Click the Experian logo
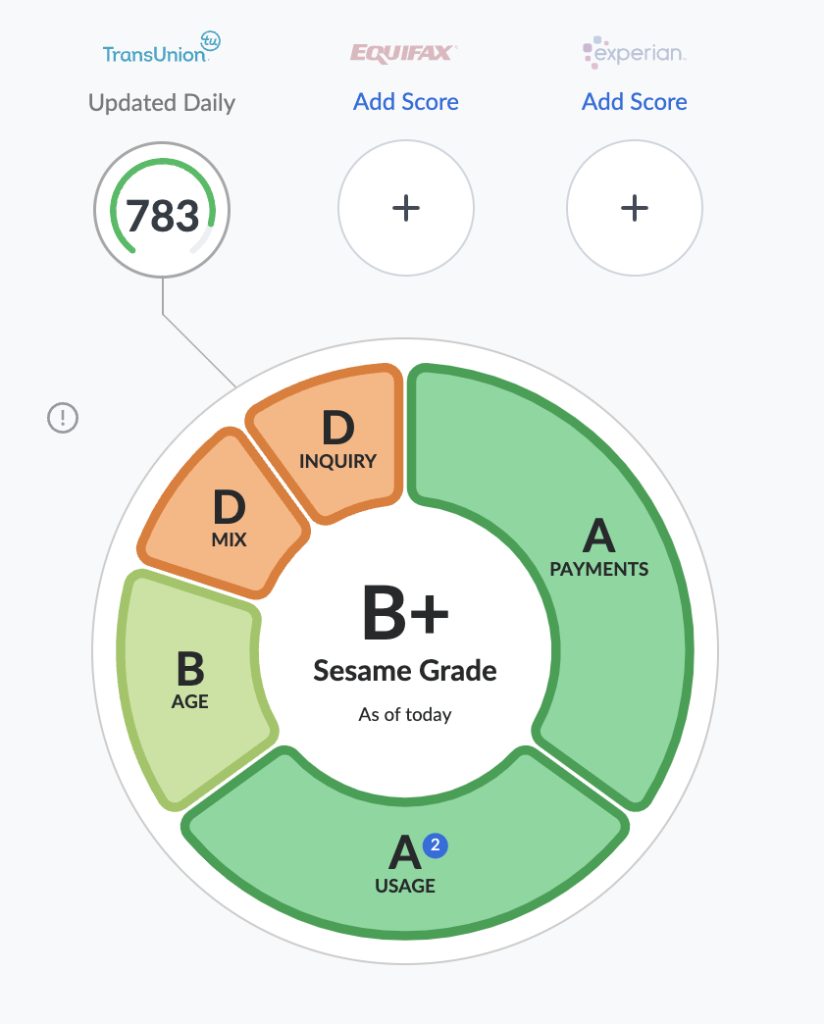The height and width of the screenshot is (1024, 824). [x=634, y=52]
